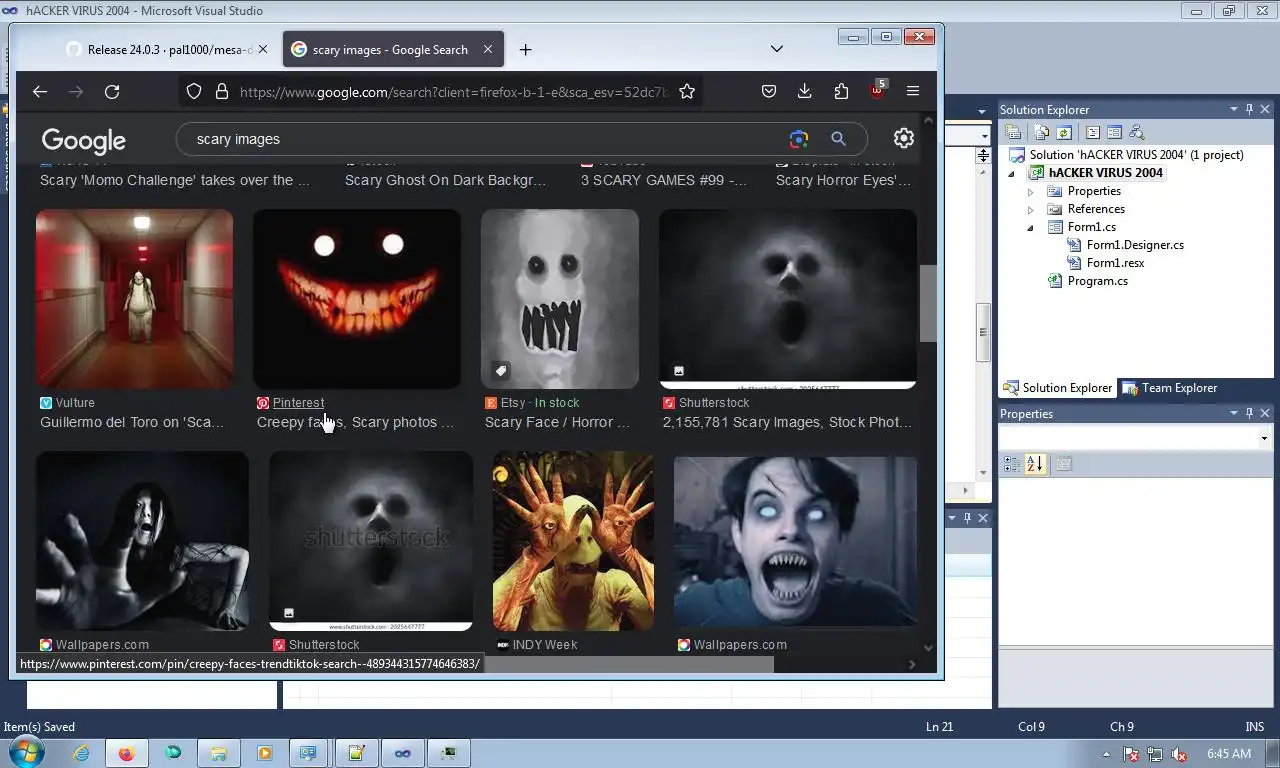Select the scary images Google Search tab
The height and width of the screenshot is (768, 1280).
(x=392, y=50)
